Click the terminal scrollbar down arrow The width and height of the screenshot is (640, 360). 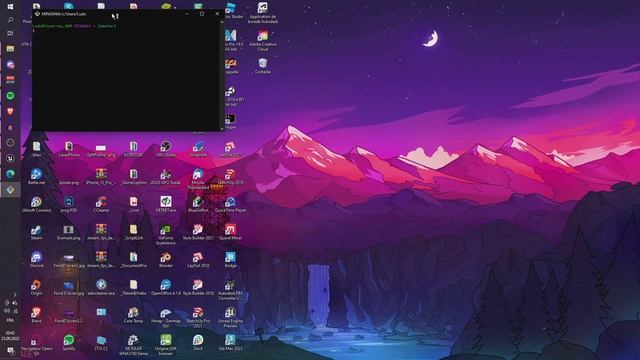tap(222, 129)
